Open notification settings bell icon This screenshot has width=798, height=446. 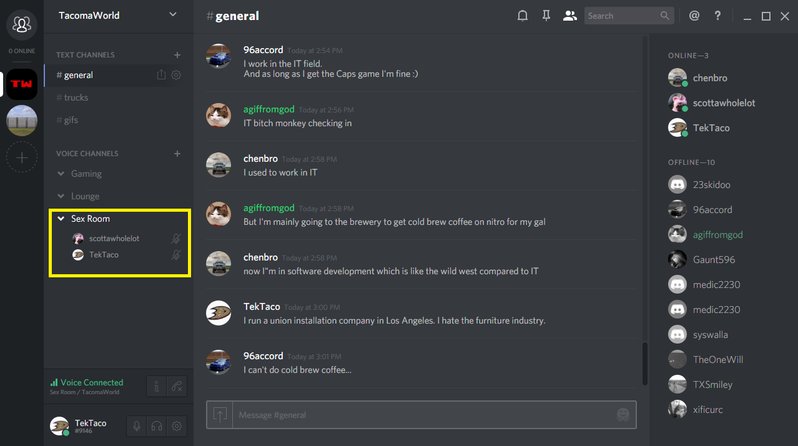click(522, 16)
